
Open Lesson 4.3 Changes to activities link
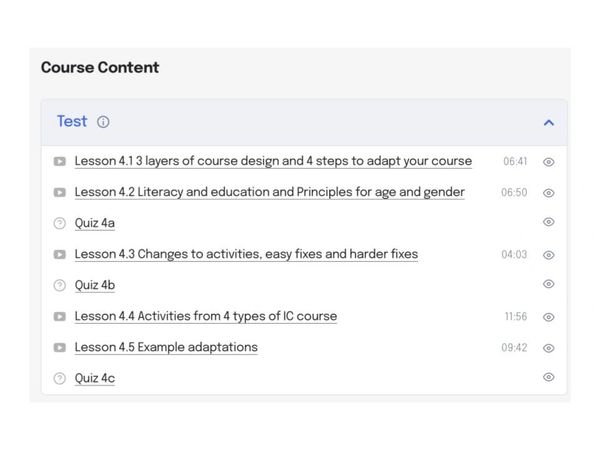246,254
